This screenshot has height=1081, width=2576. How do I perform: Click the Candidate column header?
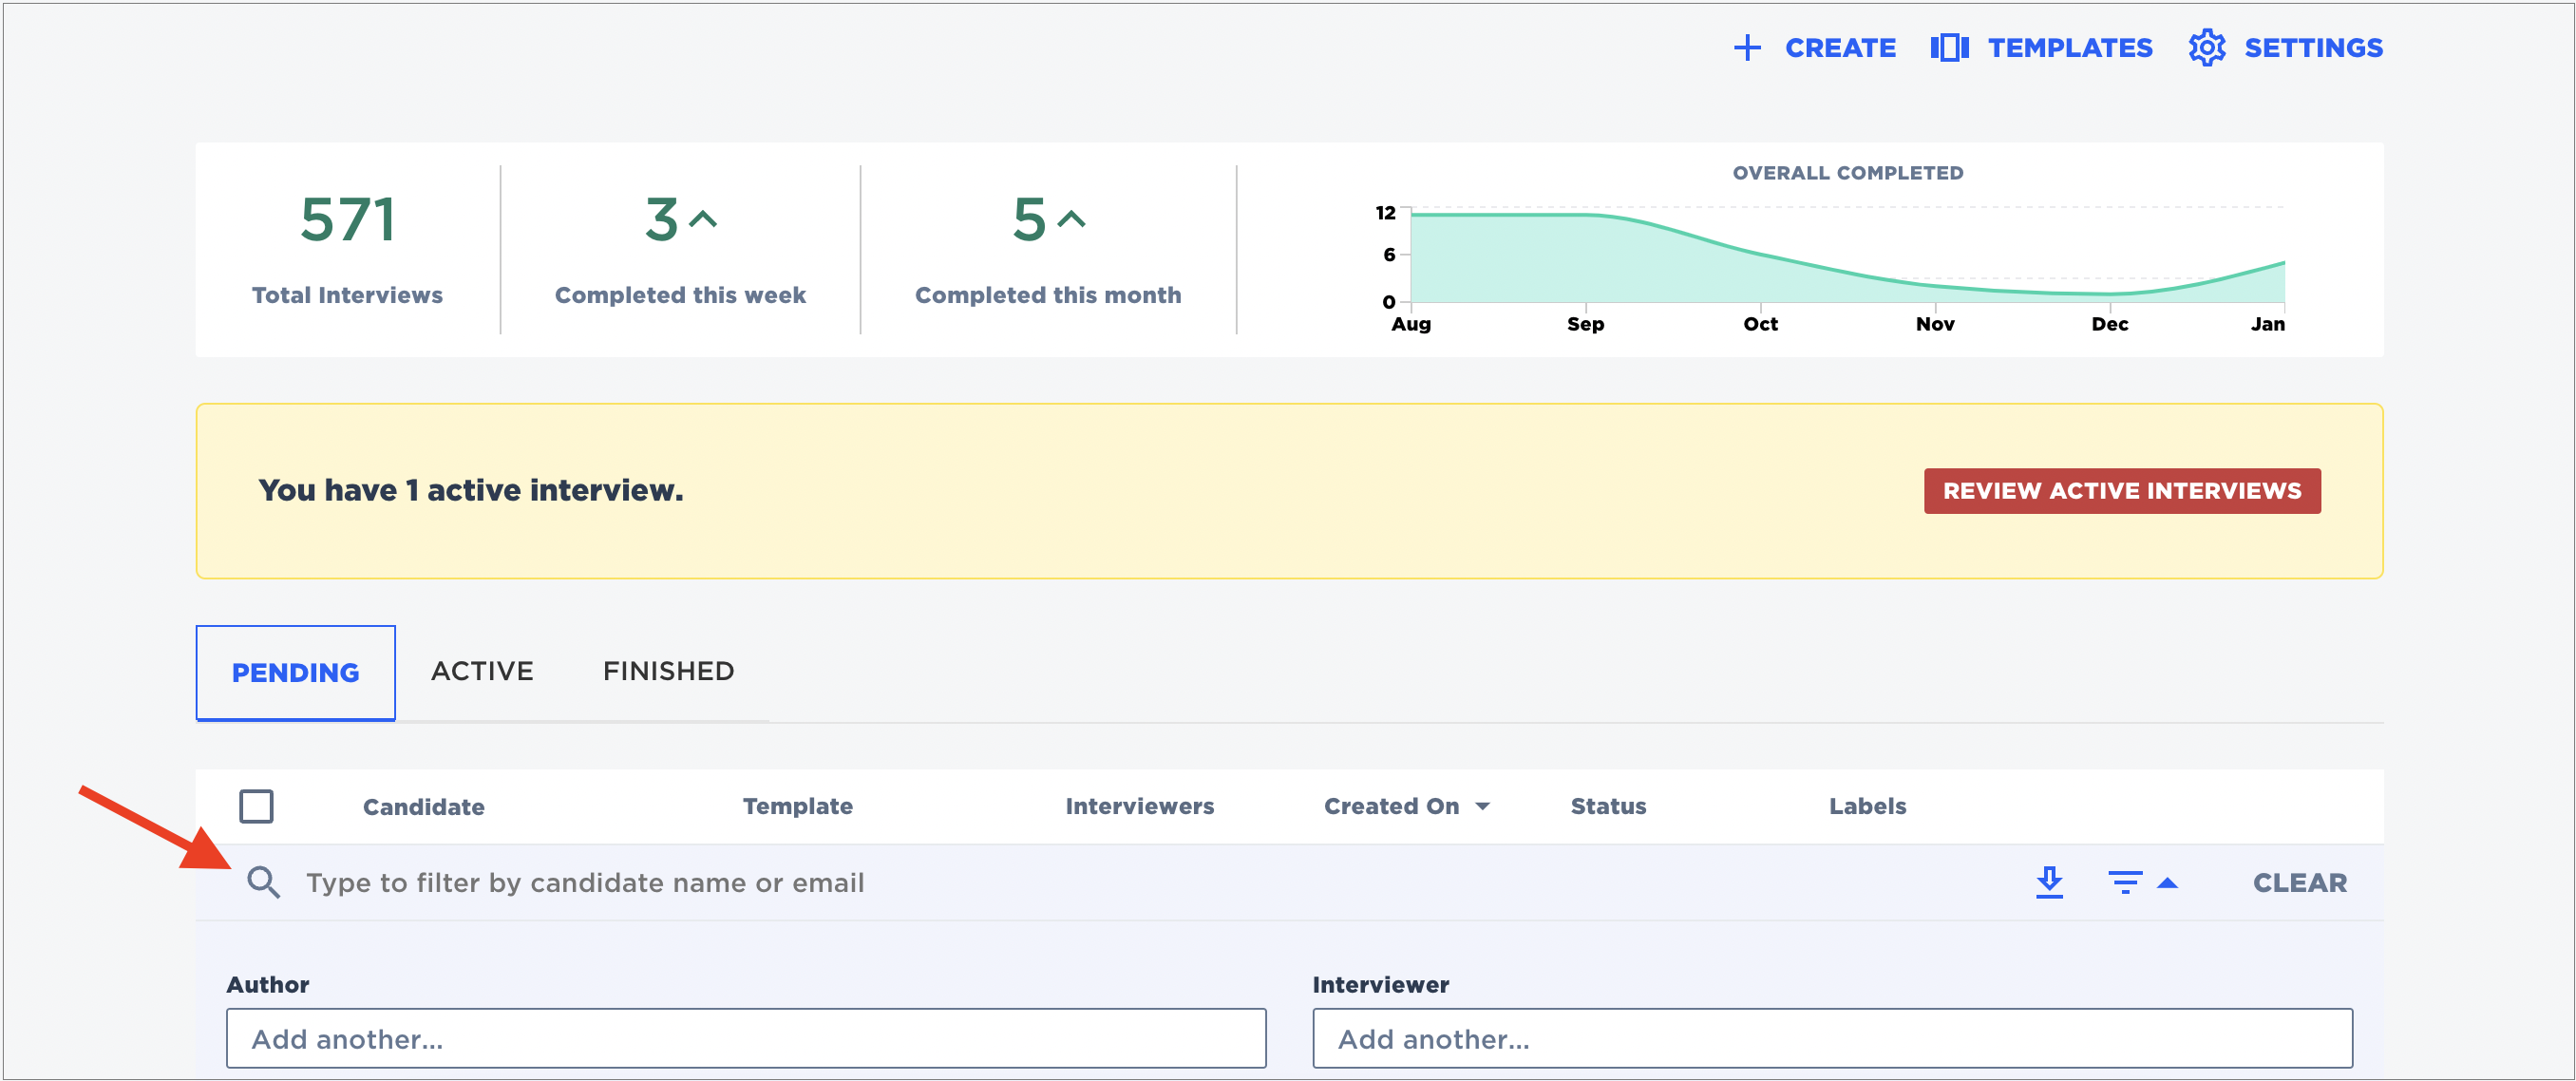pos(423,807)
